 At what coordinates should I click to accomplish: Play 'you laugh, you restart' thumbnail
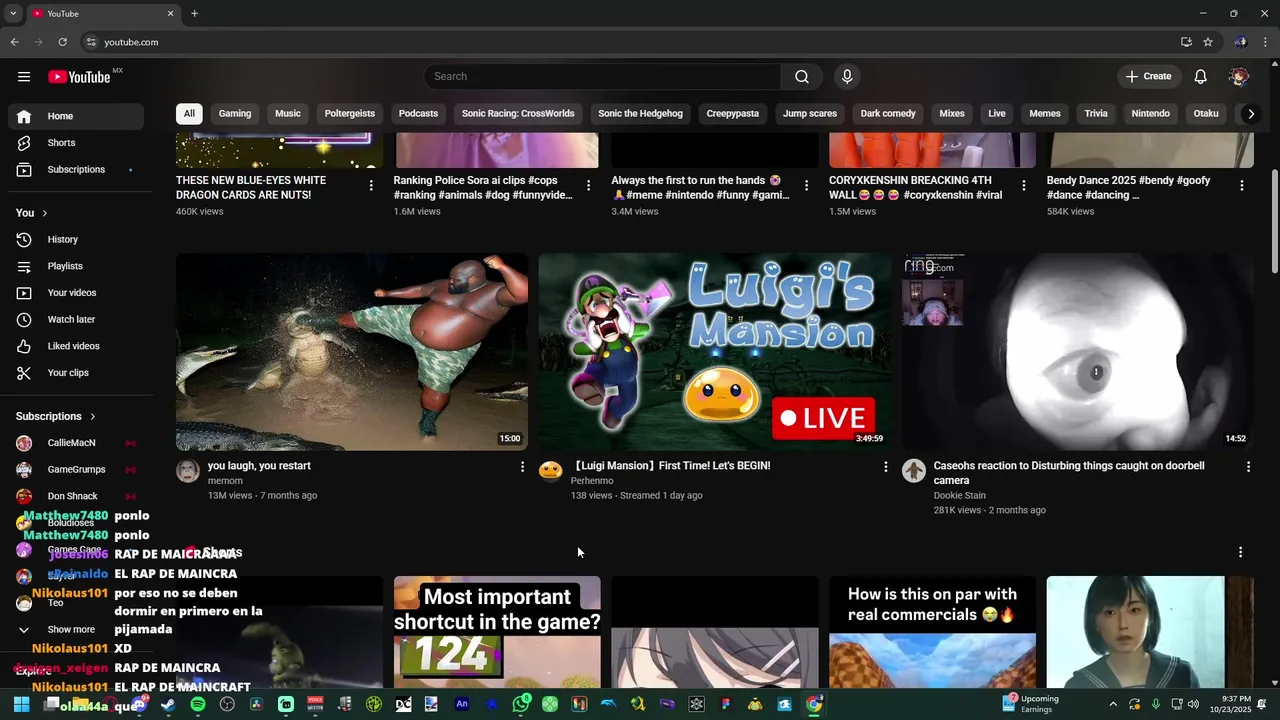(352, 352)
